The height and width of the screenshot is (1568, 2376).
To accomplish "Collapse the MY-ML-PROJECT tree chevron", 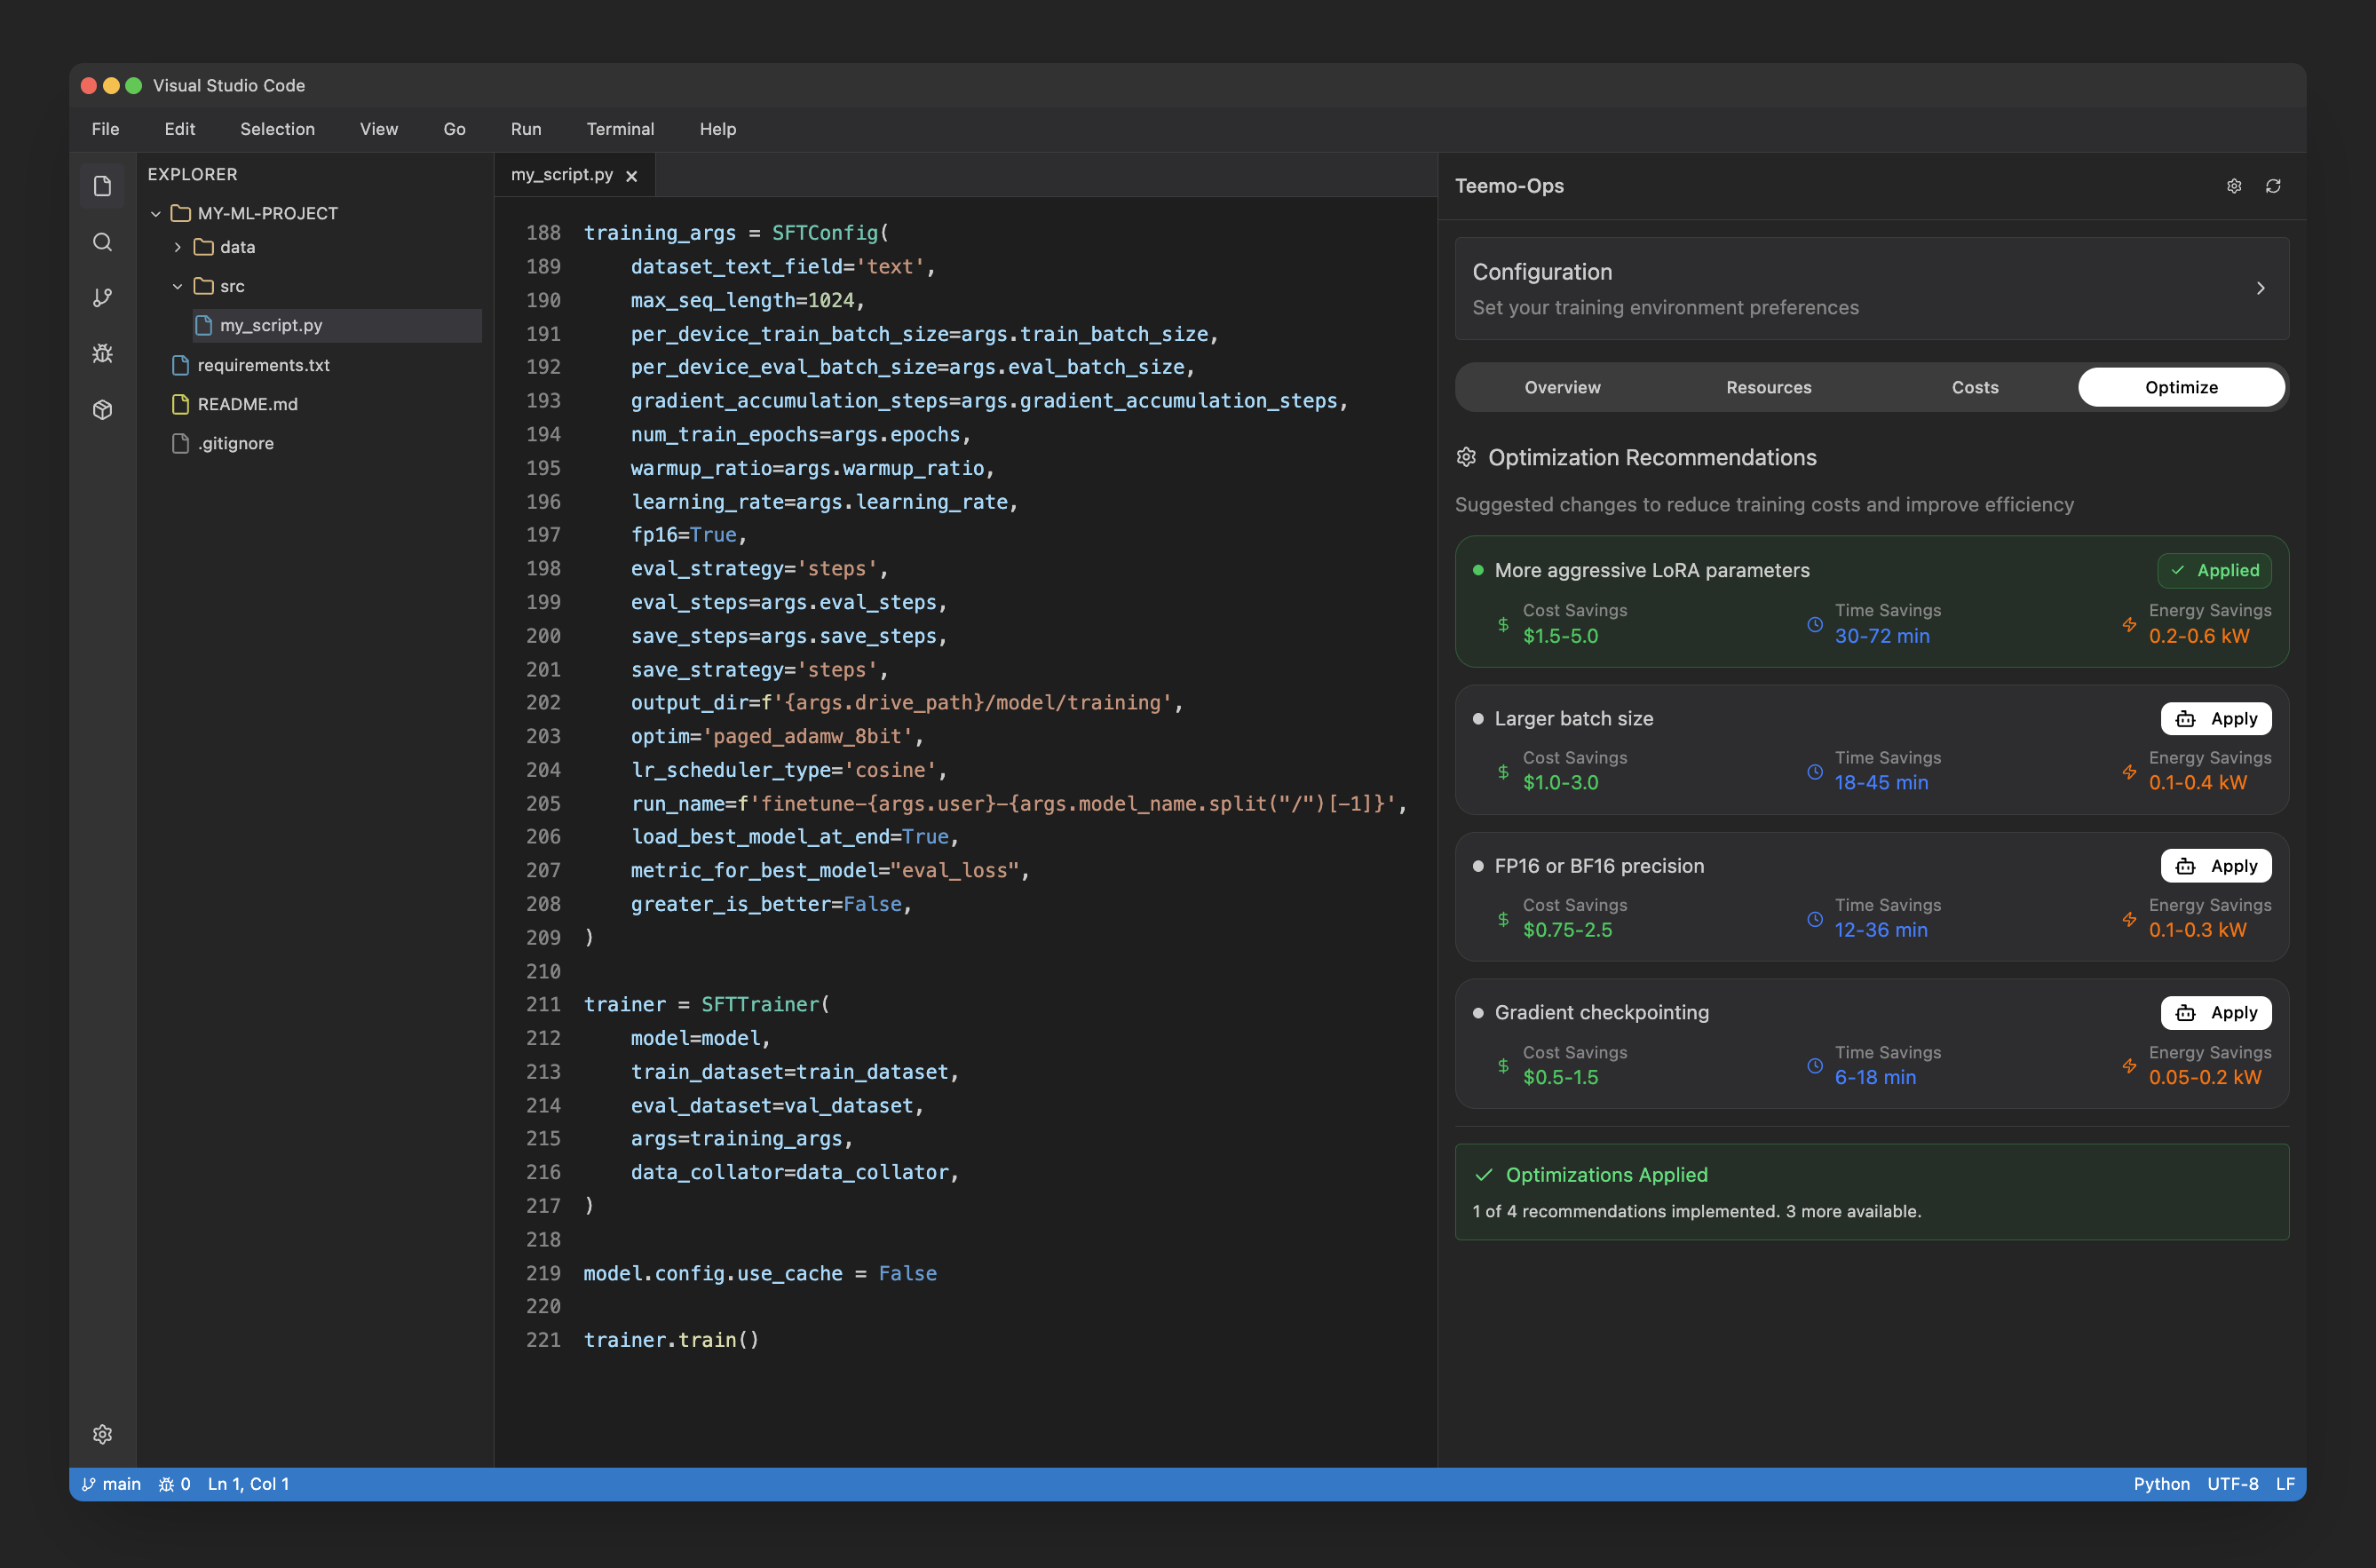I will click(x=156, y=213).
